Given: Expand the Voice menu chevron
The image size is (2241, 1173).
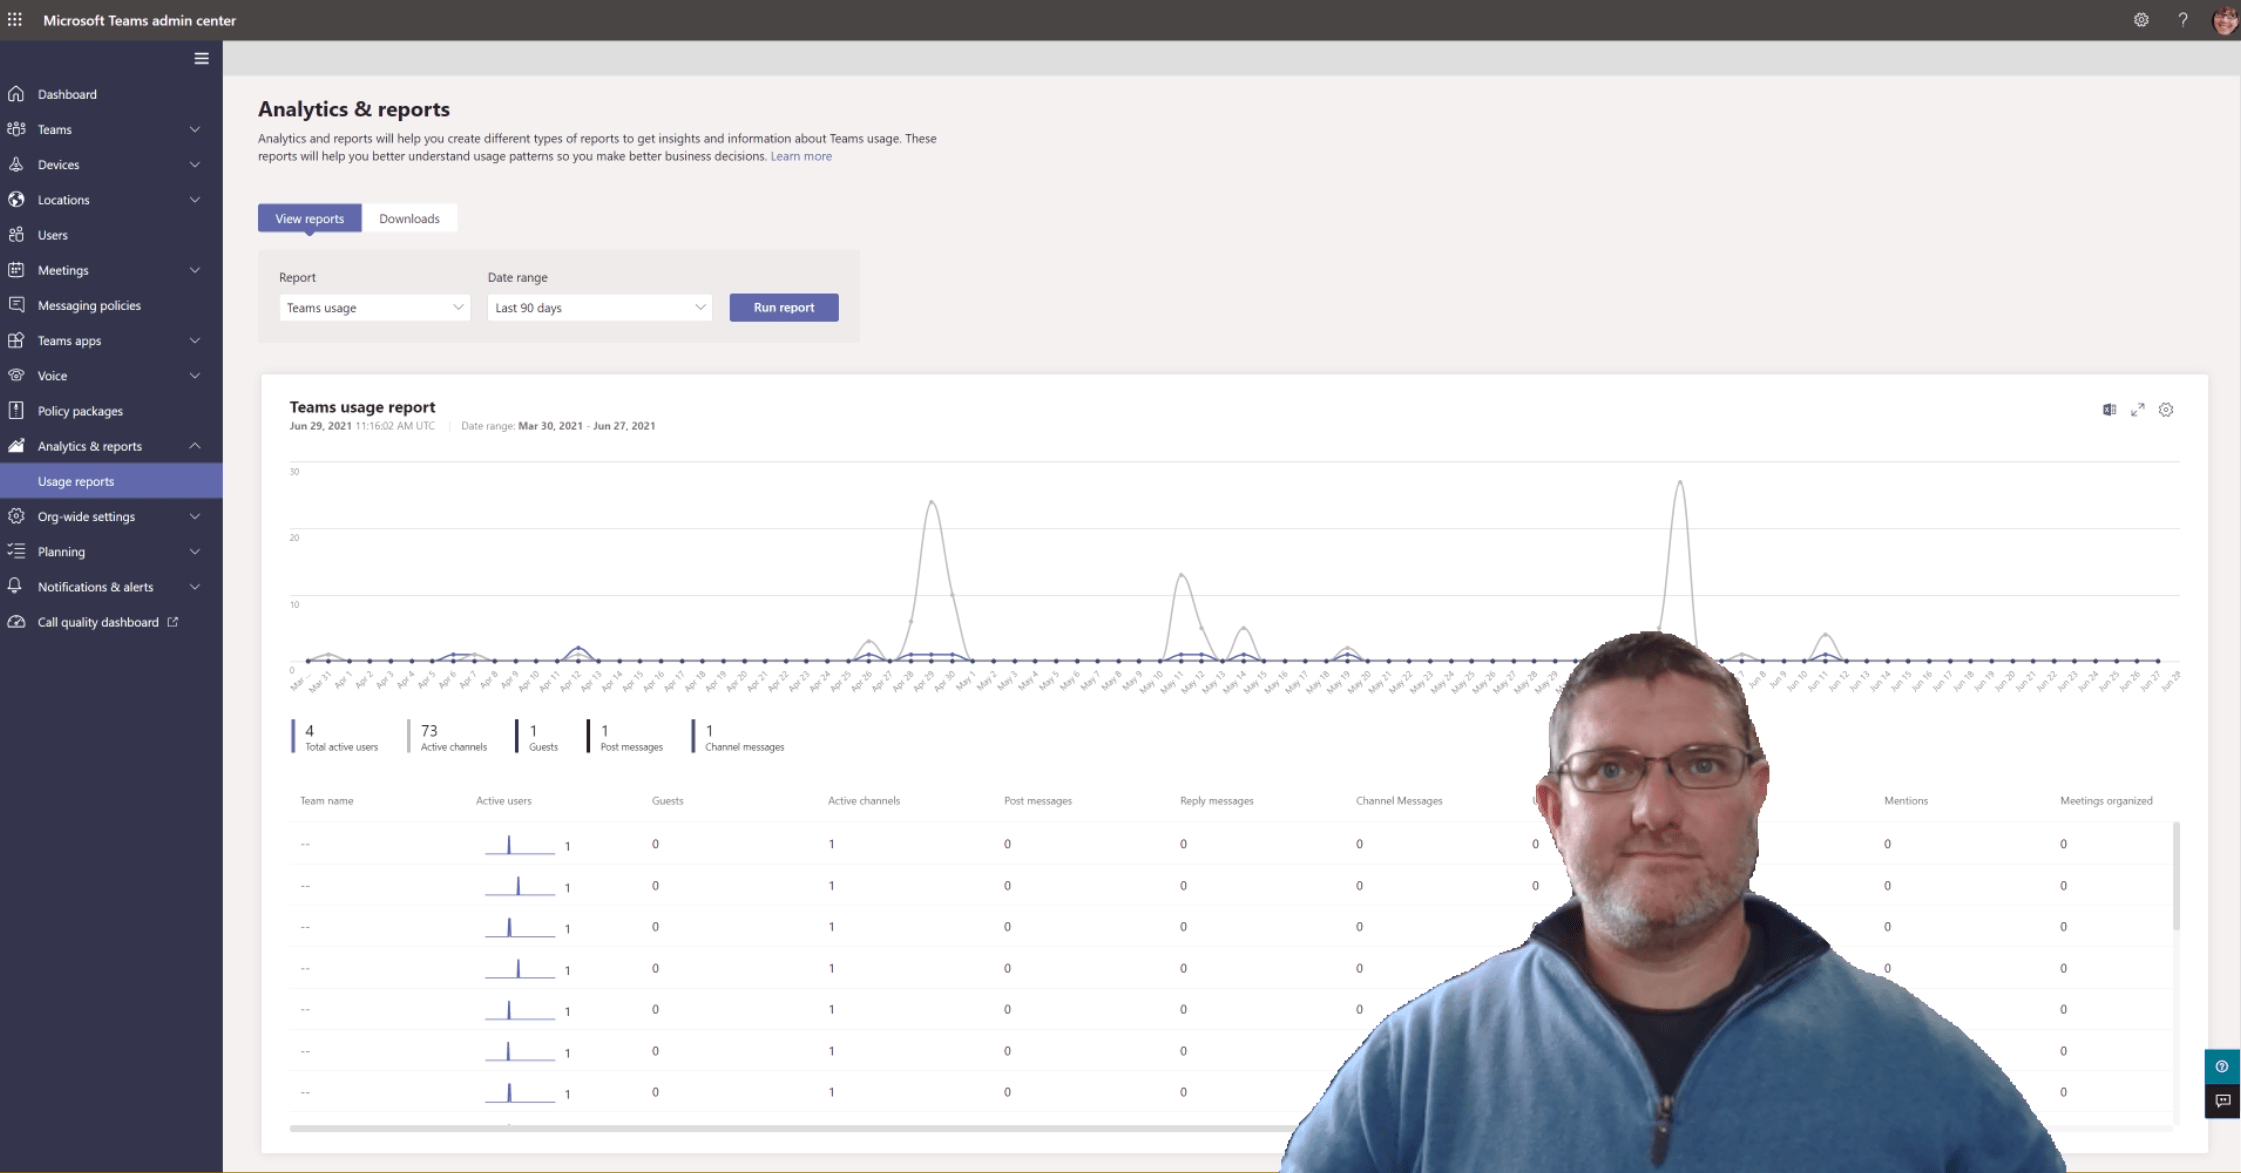Looking at the screenshot, I should pos(195,376).
